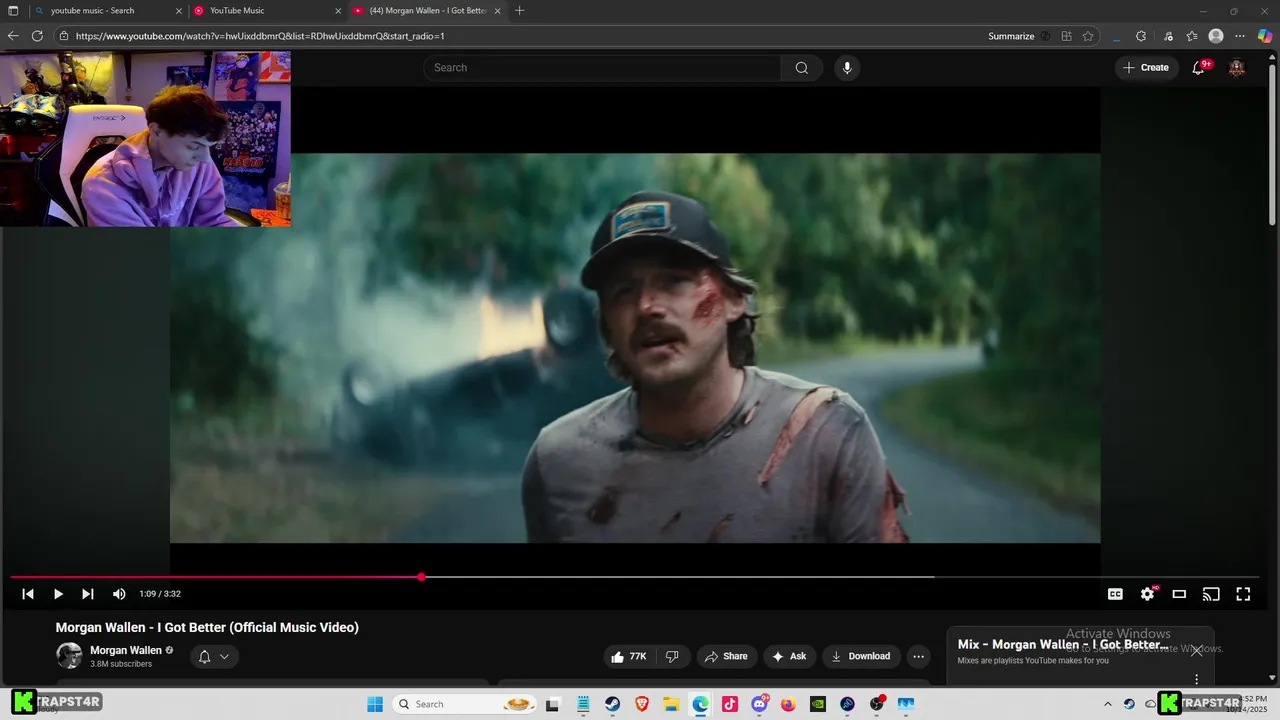1280x720 pixels.
Task: Close the Mix playlist panel
Action: click(1196, 650)
